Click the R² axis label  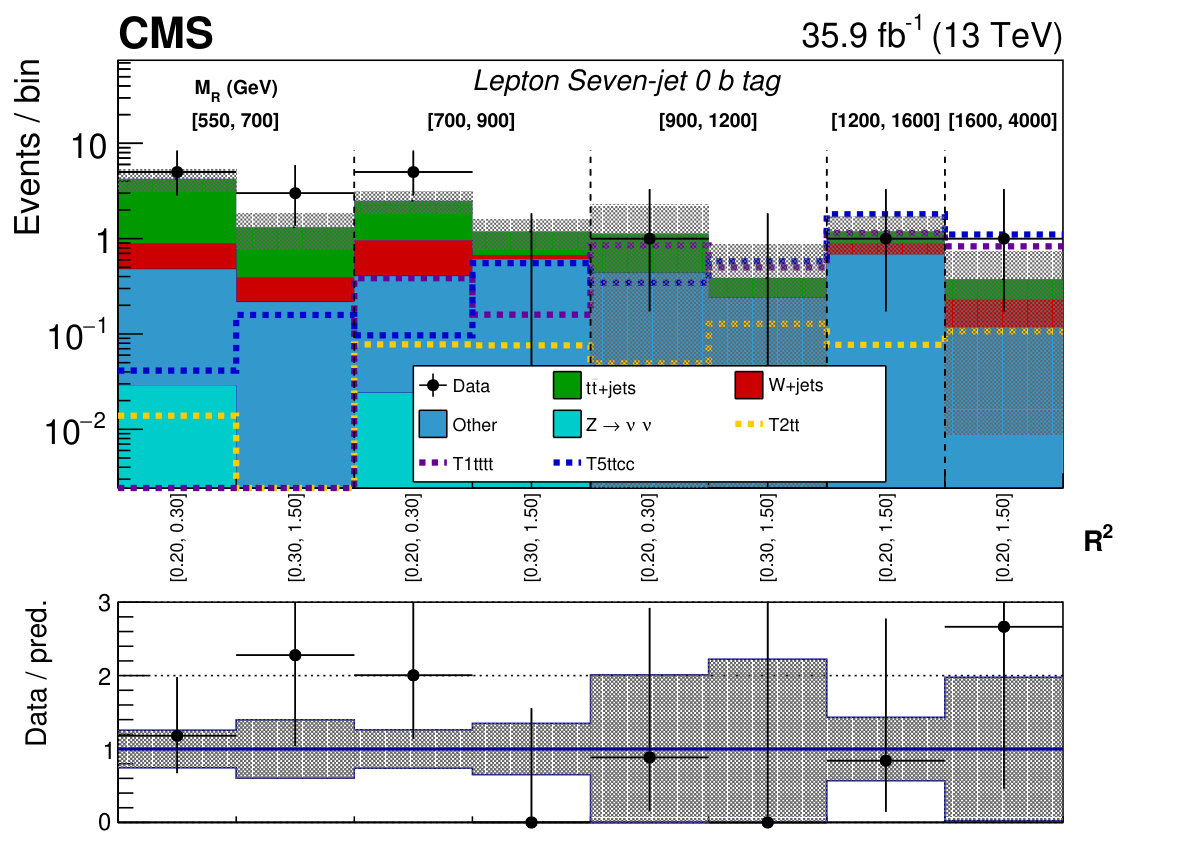(x=1098, y=540)
